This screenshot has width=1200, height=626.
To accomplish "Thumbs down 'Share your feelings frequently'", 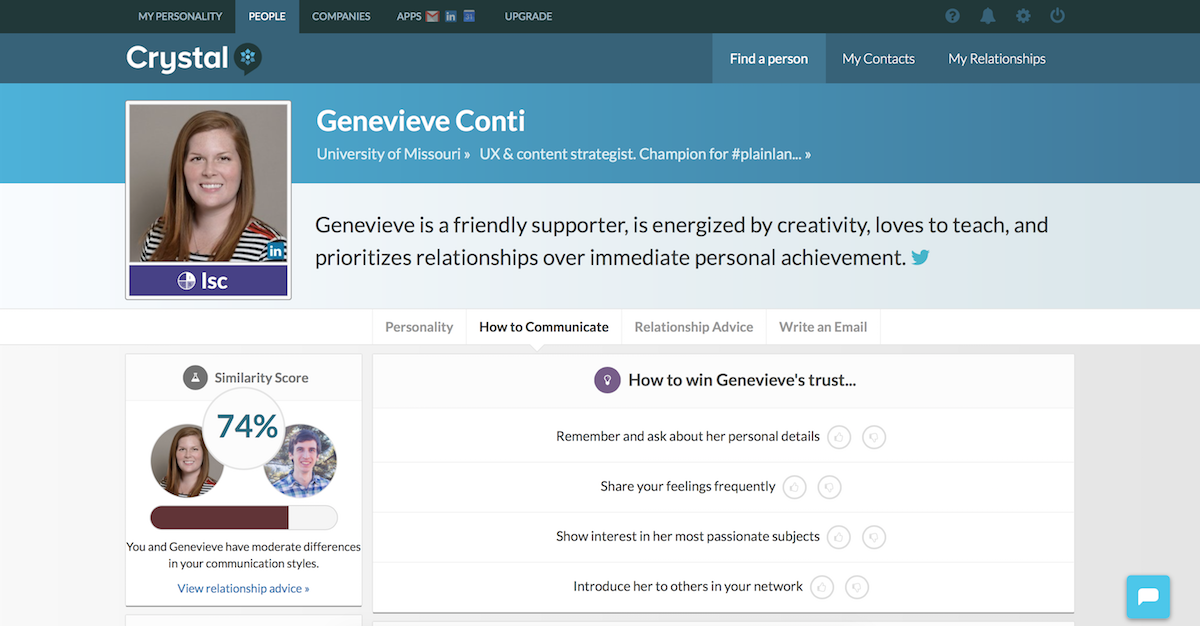I will pyautogui.click(x=829, y=487).
